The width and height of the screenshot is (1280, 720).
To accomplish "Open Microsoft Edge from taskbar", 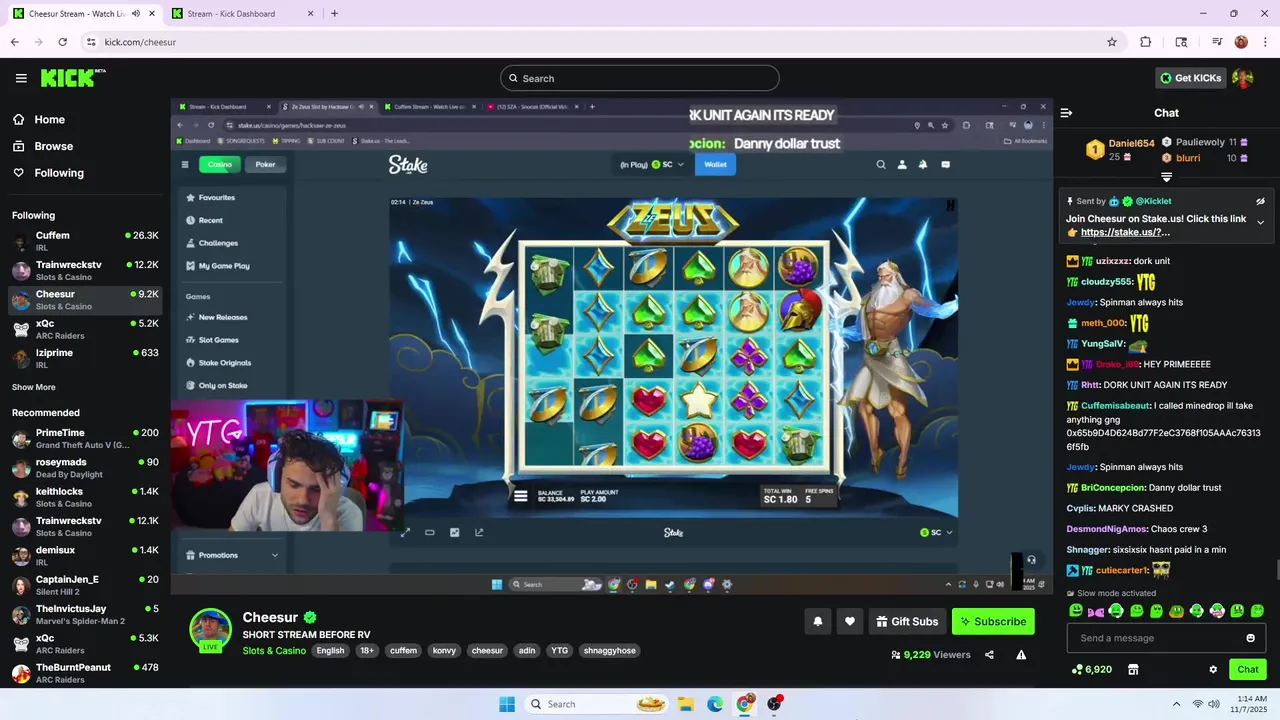I will point(715,704).
